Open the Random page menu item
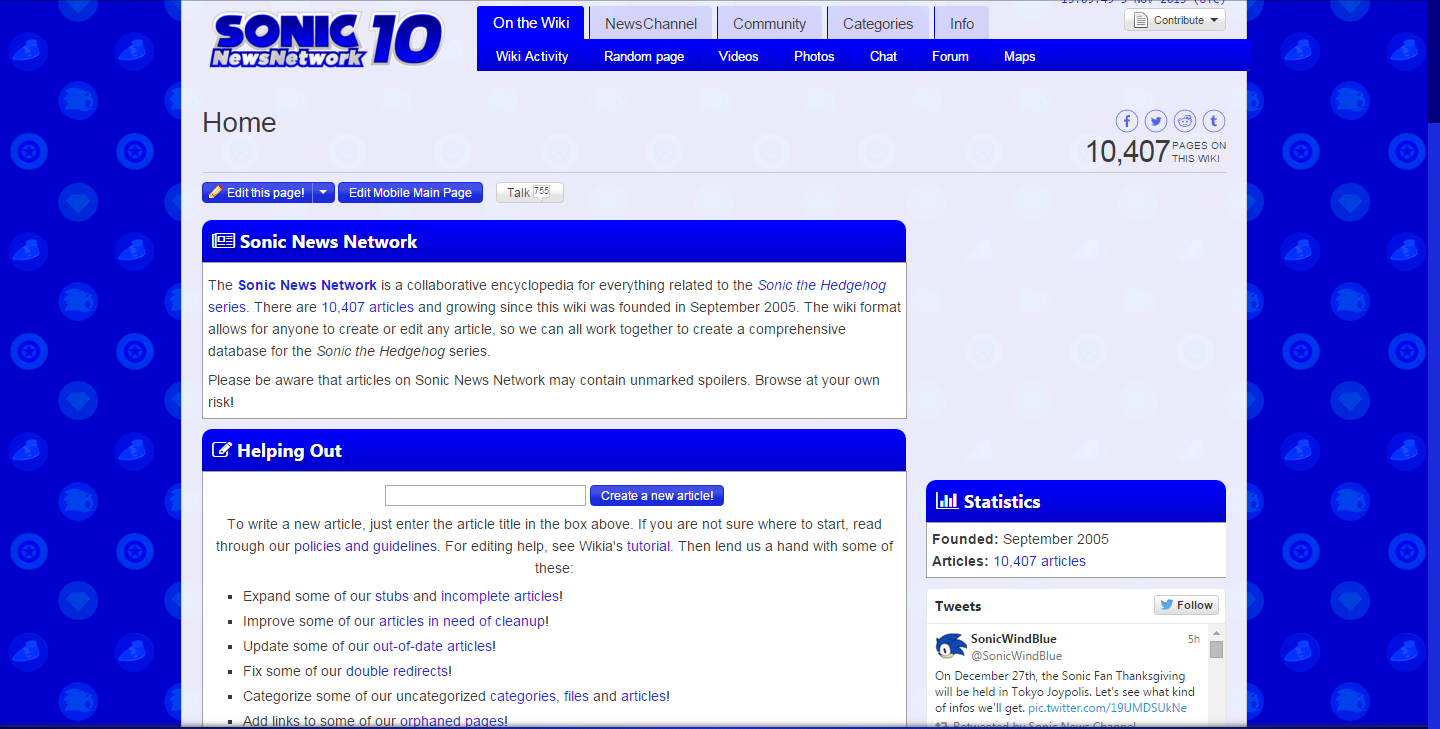Screen dimensions: 1440x729 pyautogui.click(x=644, y=56)
